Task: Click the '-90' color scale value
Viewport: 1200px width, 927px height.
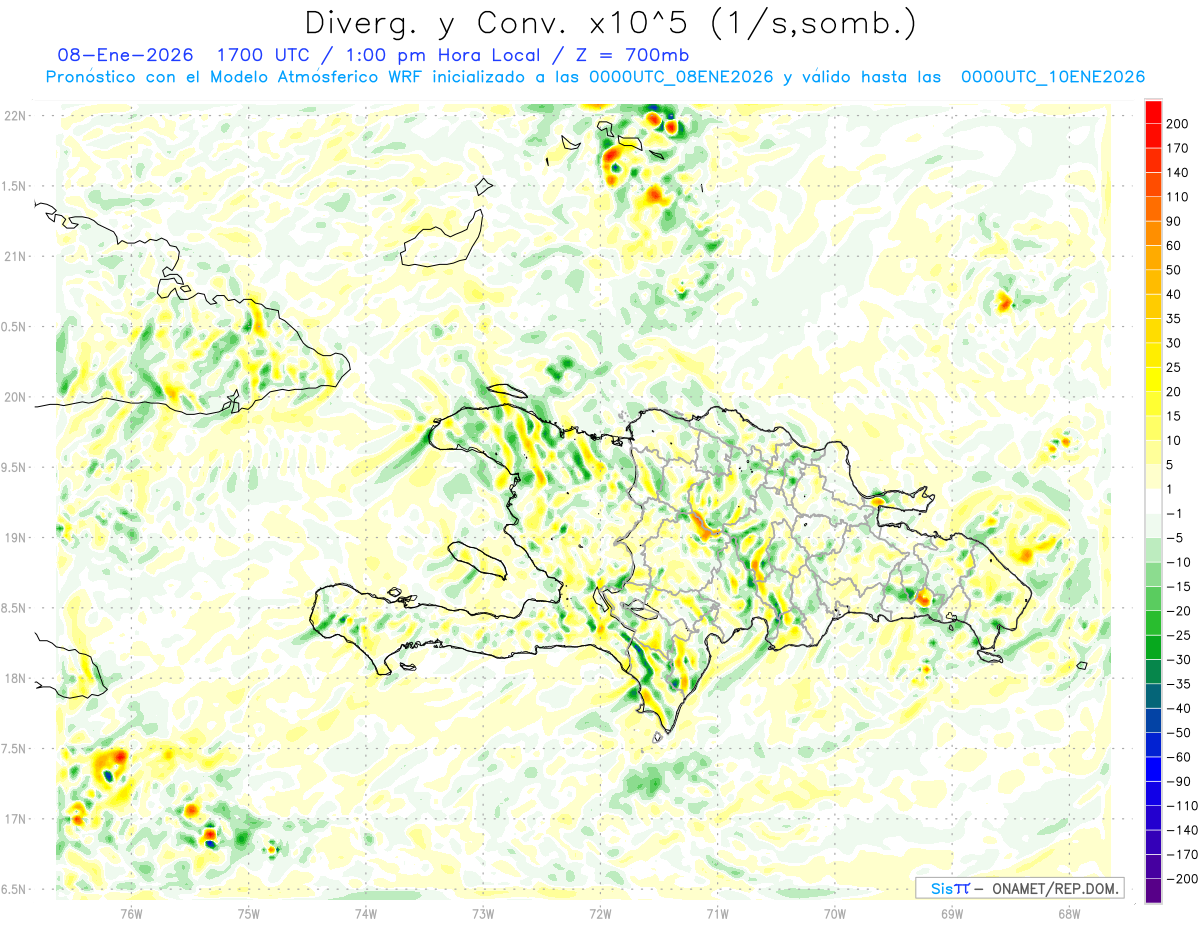Action: tap(1178, 781)
